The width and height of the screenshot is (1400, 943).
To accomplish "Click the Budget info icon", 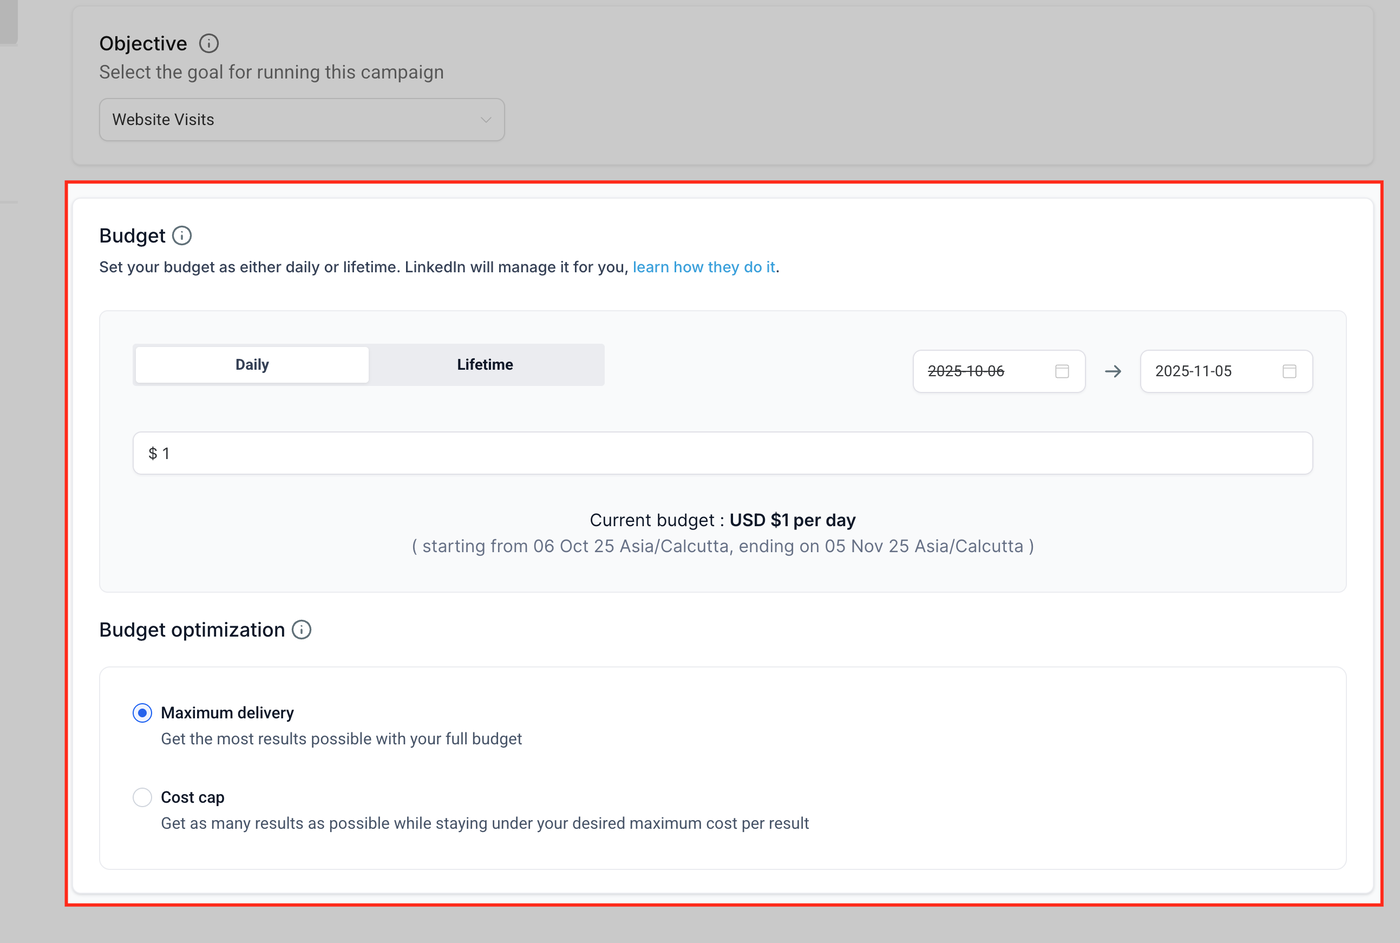I will [x=182, y=236].
